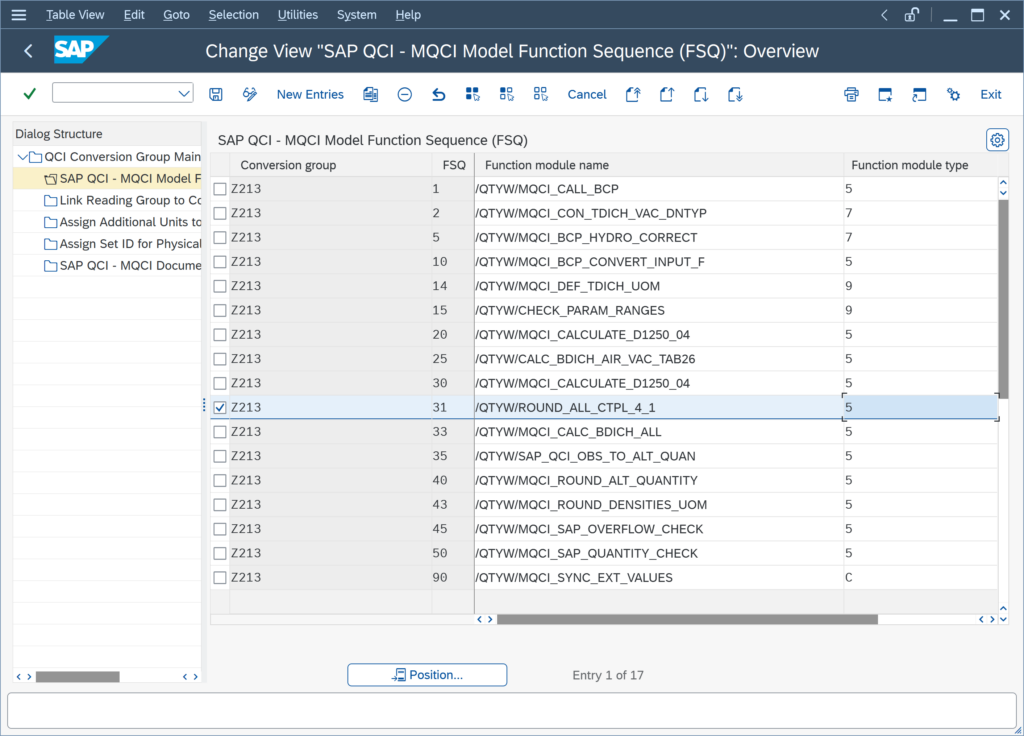Viewport: 1024px width, 736px height.
Task: Open table settings gear icon
Action: [997, 140]
